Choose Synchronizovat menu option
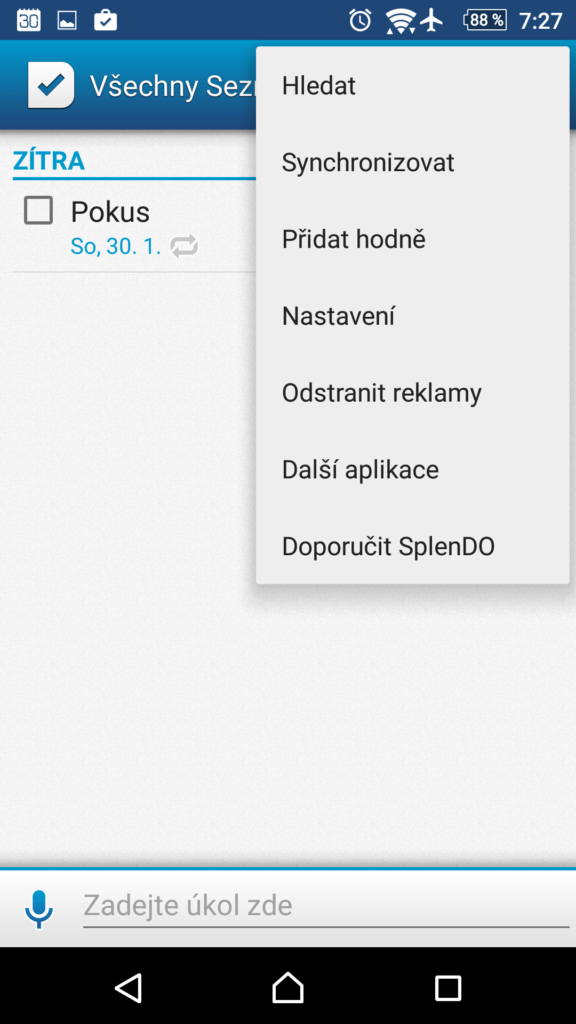This screenshot has width=576, height=1024. (x=413, y=163)
